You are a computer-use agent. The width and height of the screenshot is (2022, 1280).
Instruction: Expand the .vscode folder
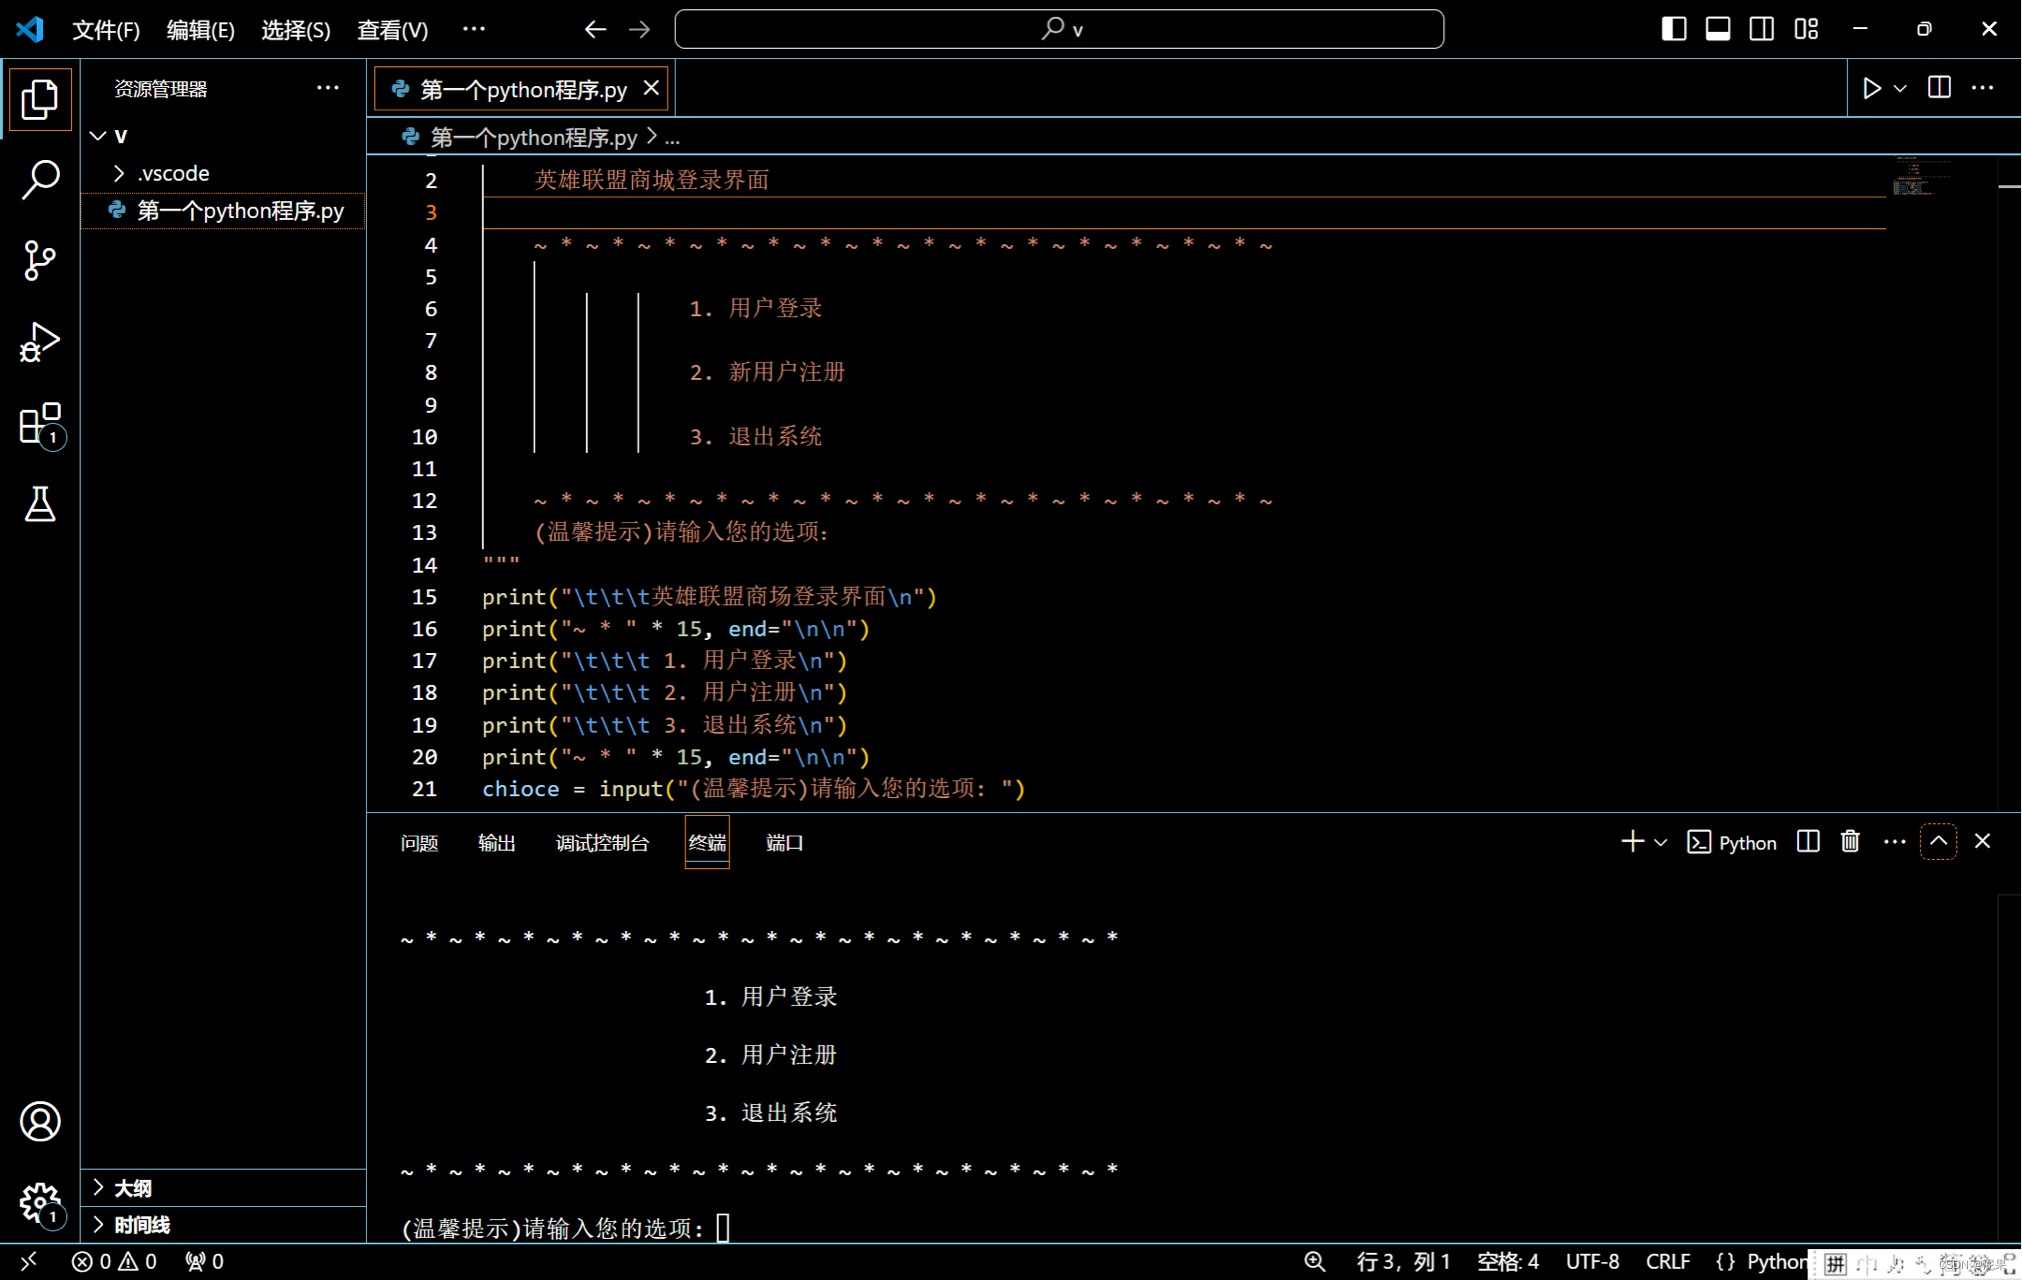pos(173,173)
